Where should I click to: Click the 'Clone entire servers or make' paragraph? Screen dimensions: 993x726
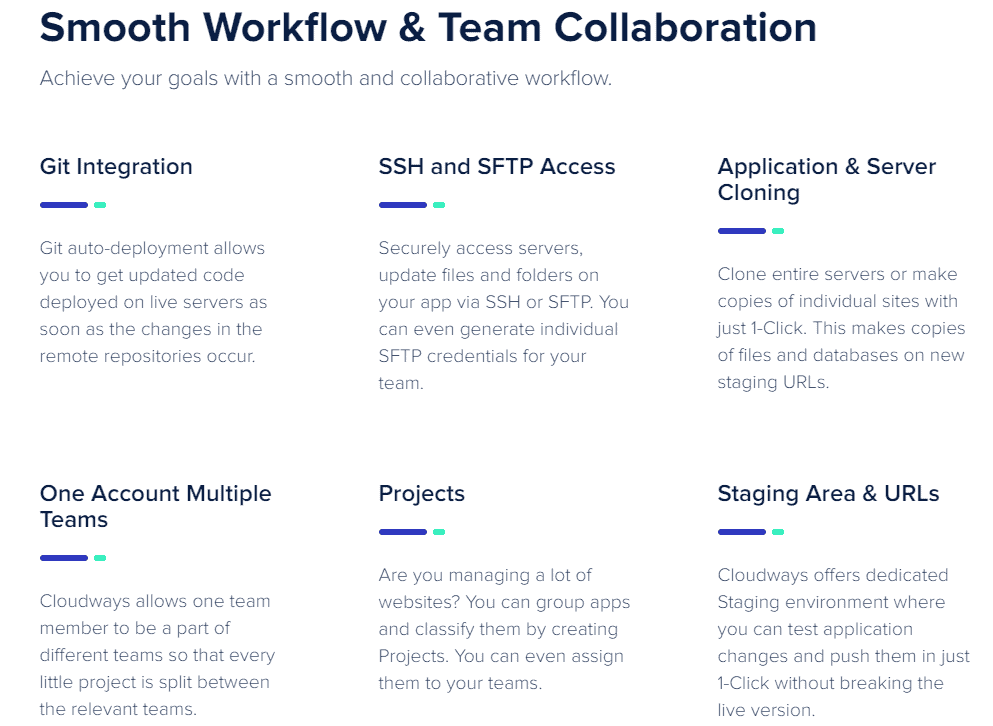841,328
